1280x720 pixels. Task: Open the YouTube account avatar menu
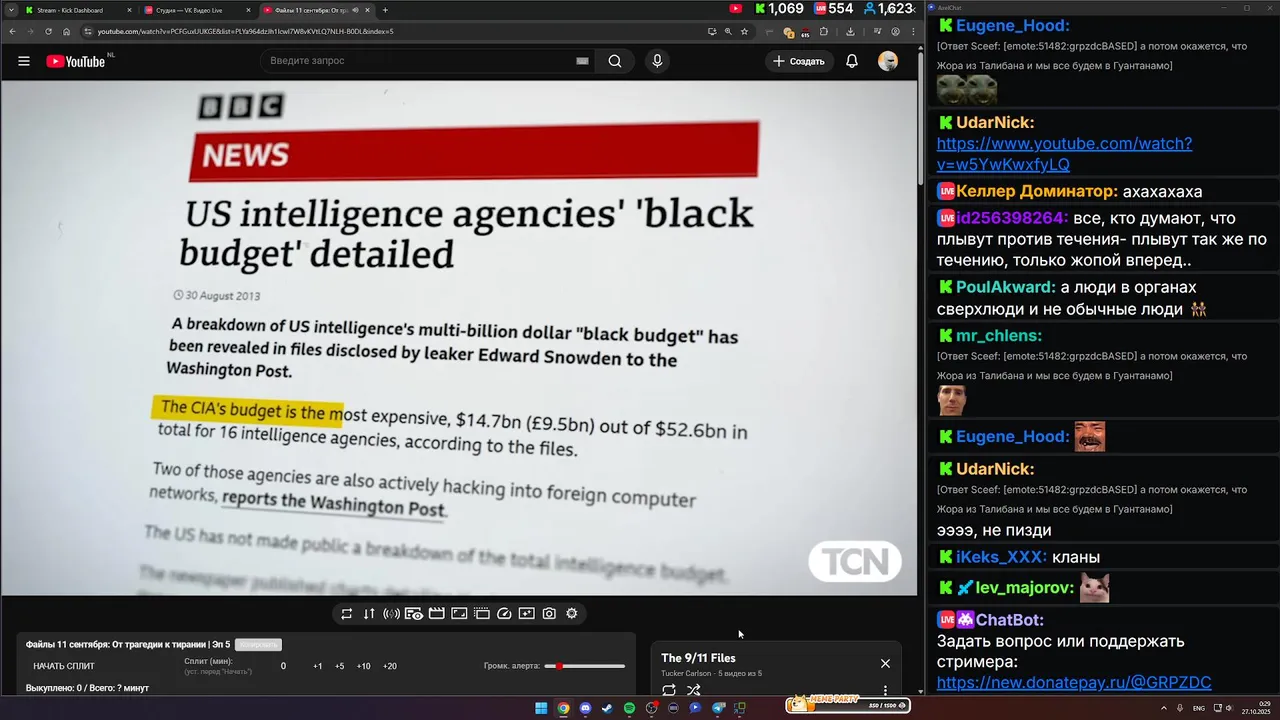click(x=888, y=61)
